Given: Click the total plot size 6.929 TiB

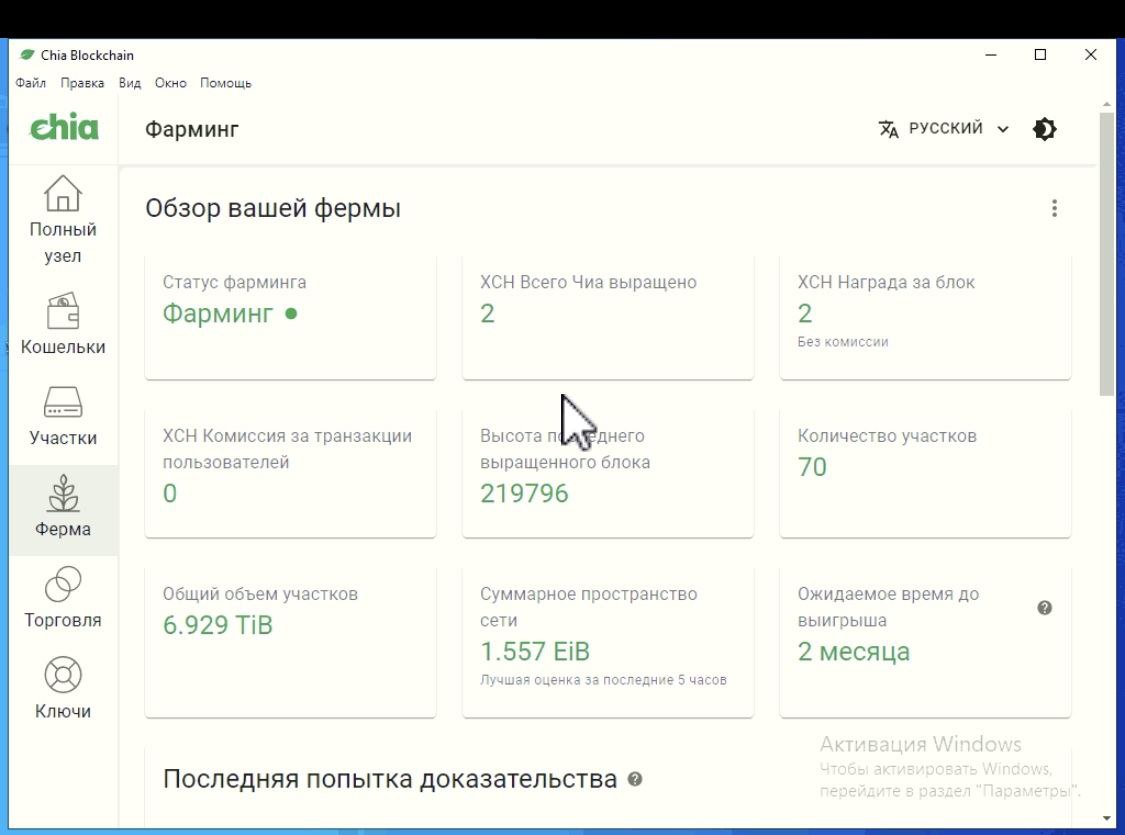Looking at the screenshot, I should (217, 626).
